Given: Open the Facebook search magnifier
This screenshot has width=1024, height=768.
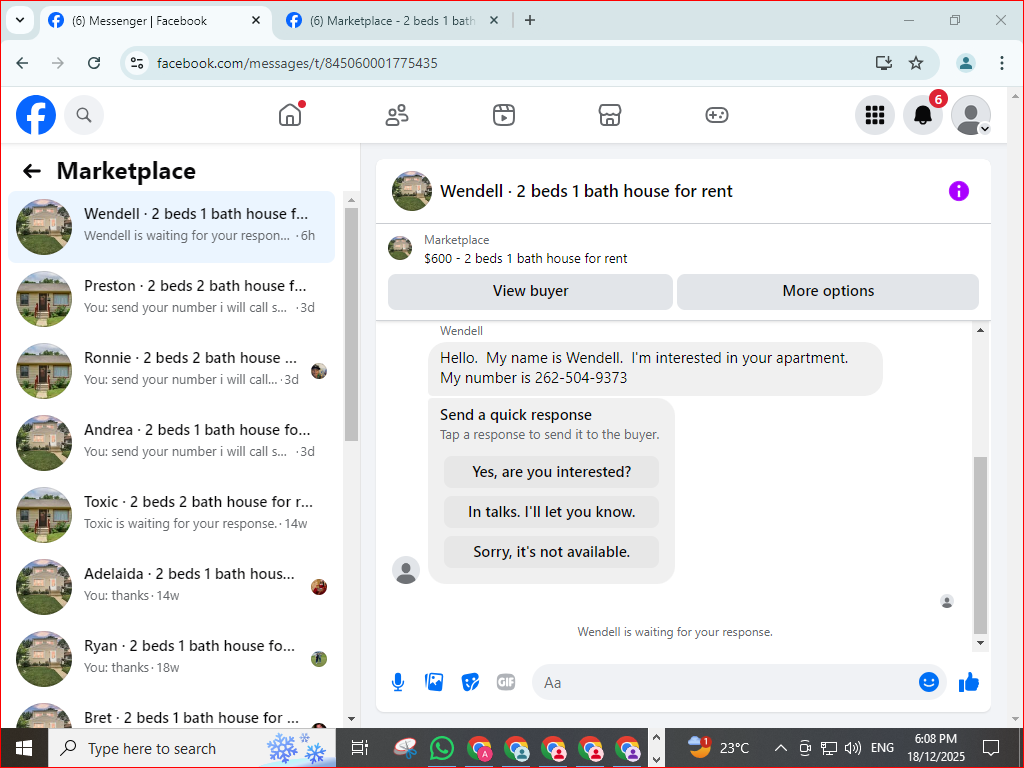Looking at the screenshot, I should tap(84, 115).
